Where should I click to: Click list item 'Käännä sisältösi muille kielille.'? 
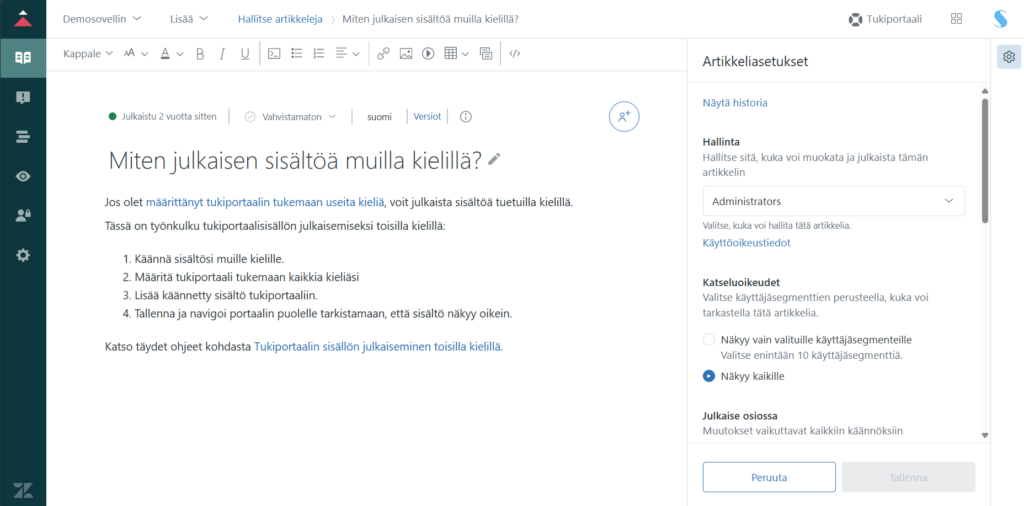tap(209, 258)
